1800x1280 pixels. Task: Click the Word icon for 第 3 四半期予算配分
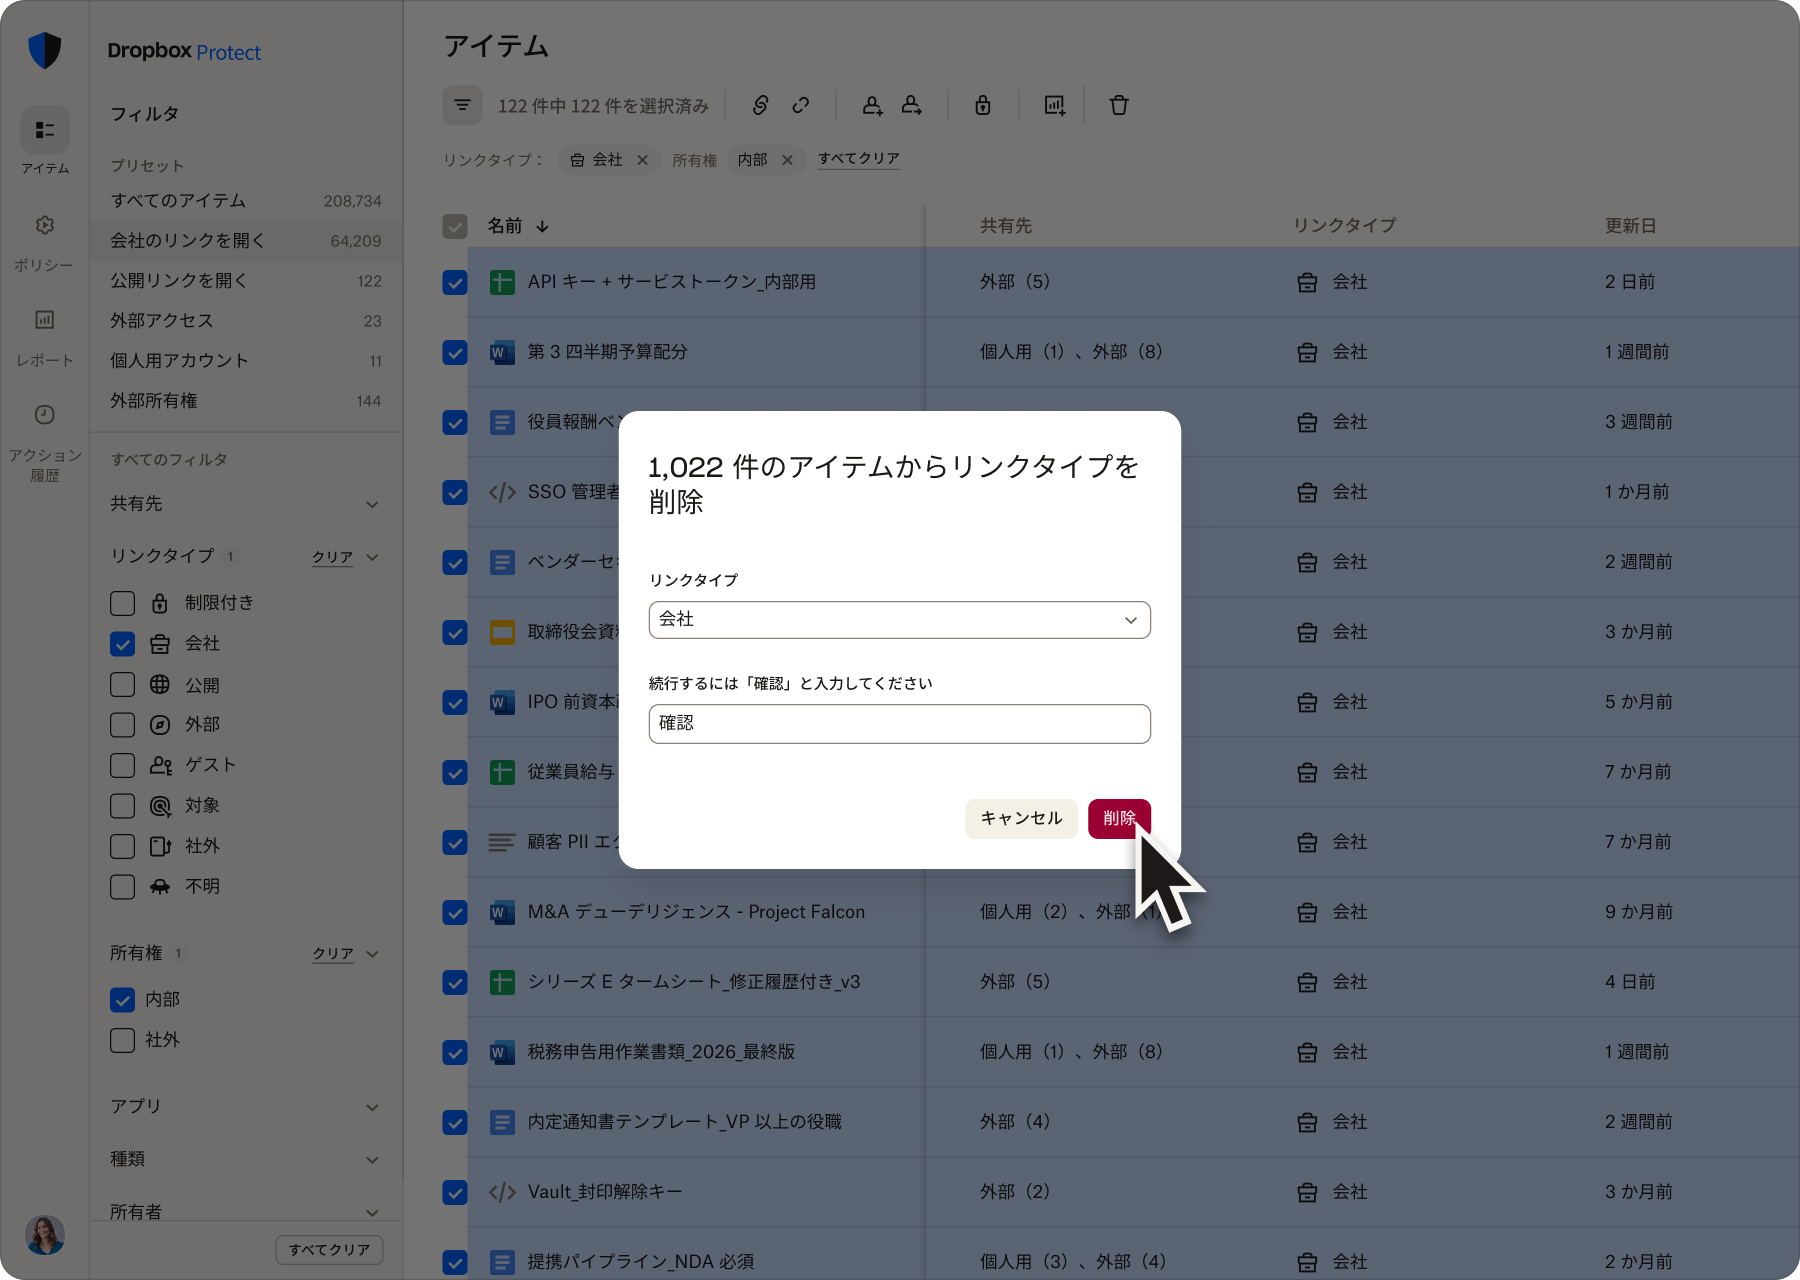coord(502,352)
